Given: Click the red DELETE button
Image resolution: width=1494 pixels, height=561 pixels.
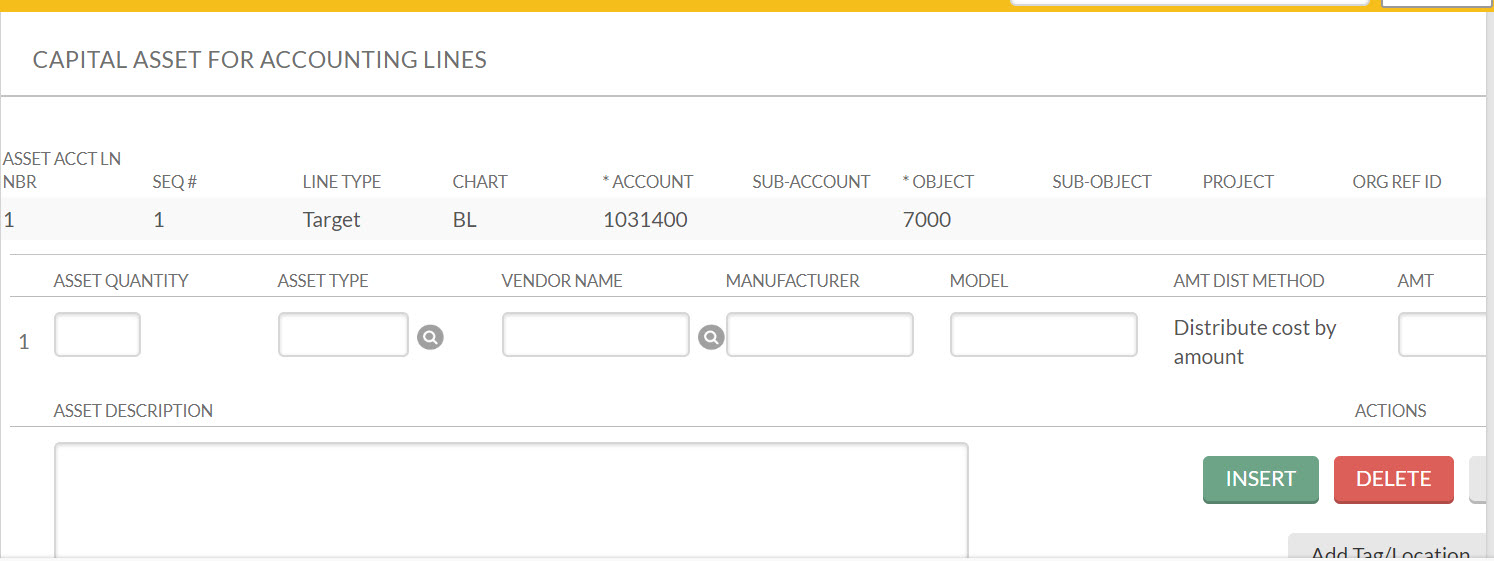Looking at the screenshot, I should click(x=1393, y=480).
